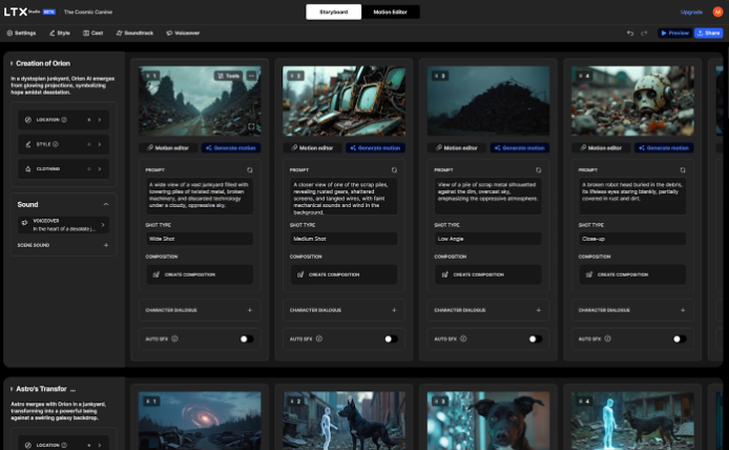The width and height of the screenshot is (729, 450).
Task: Click the Preview button
Action: 675,33
